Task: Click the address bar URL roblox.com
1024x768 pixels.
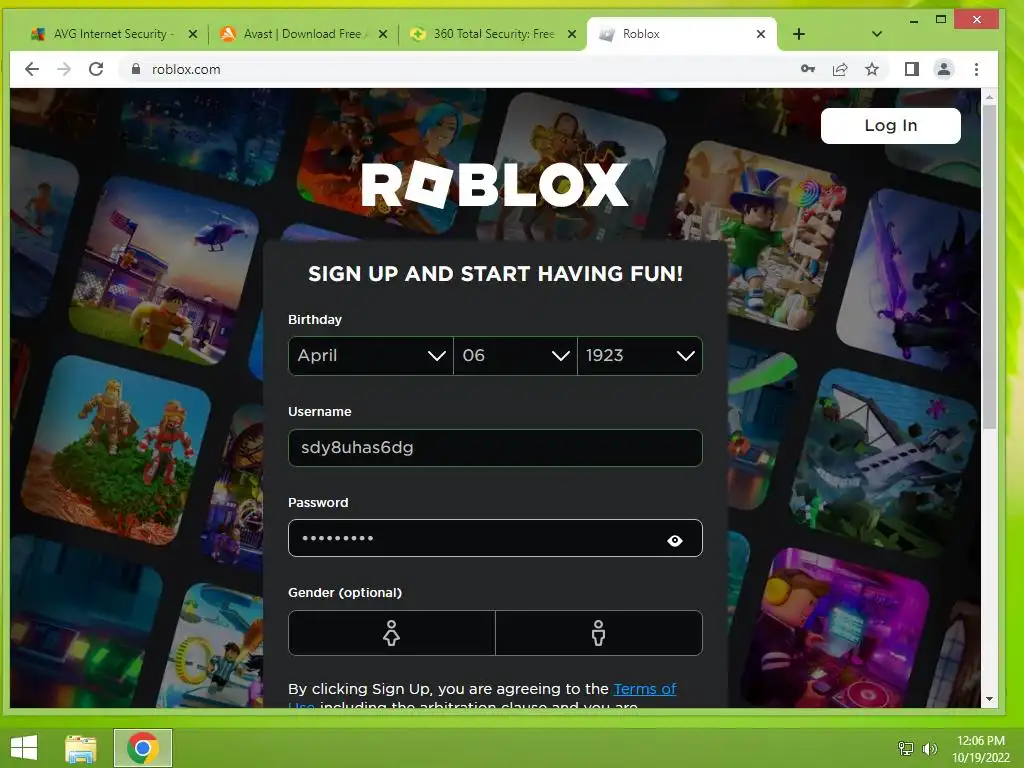Action: click(186, 69)
